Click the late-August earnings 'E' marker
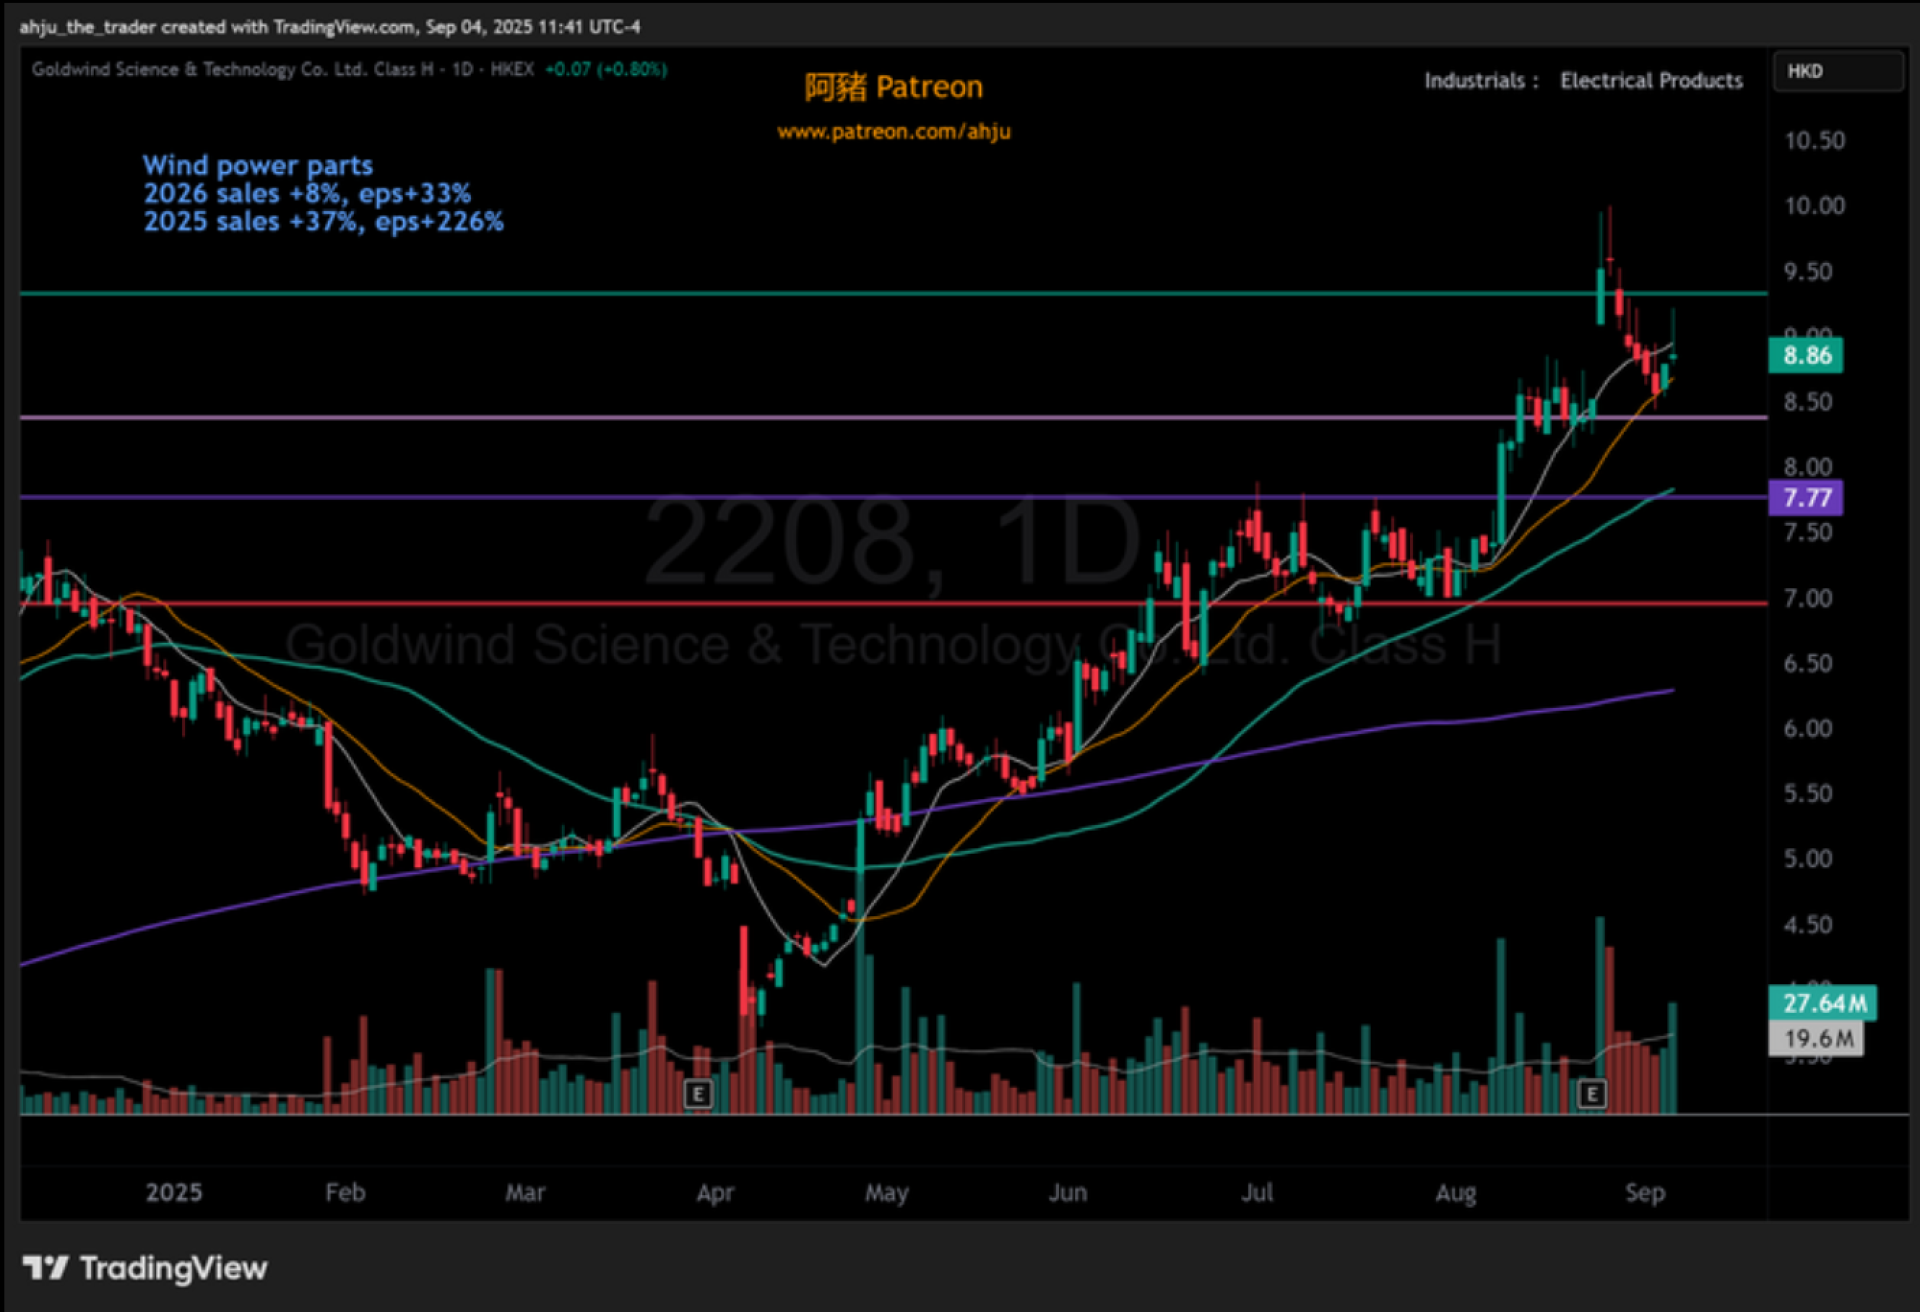1920x1312 pixels. click(1591, 1093)
